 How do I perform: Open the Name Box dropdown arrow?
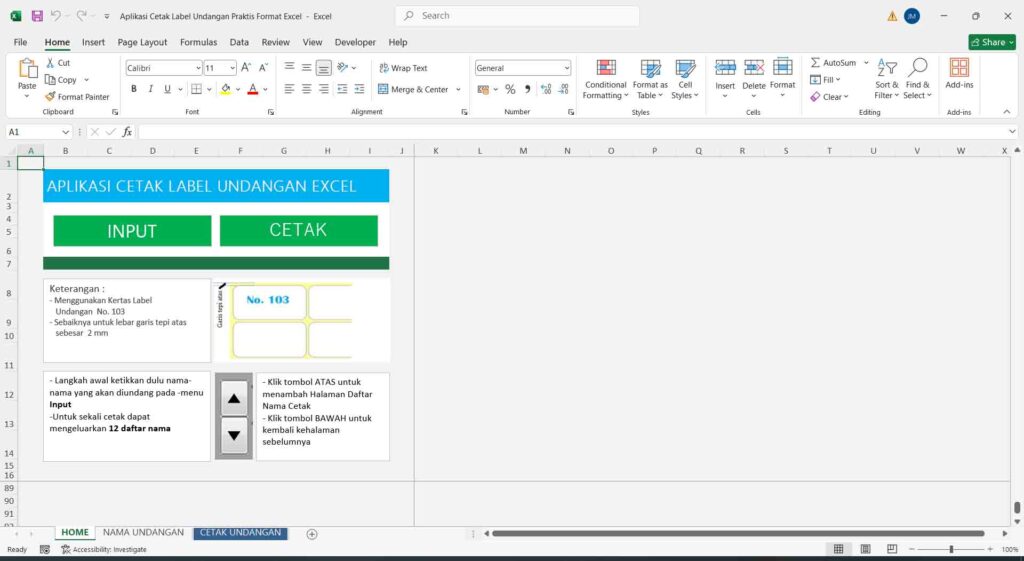[x=65, y=132]
